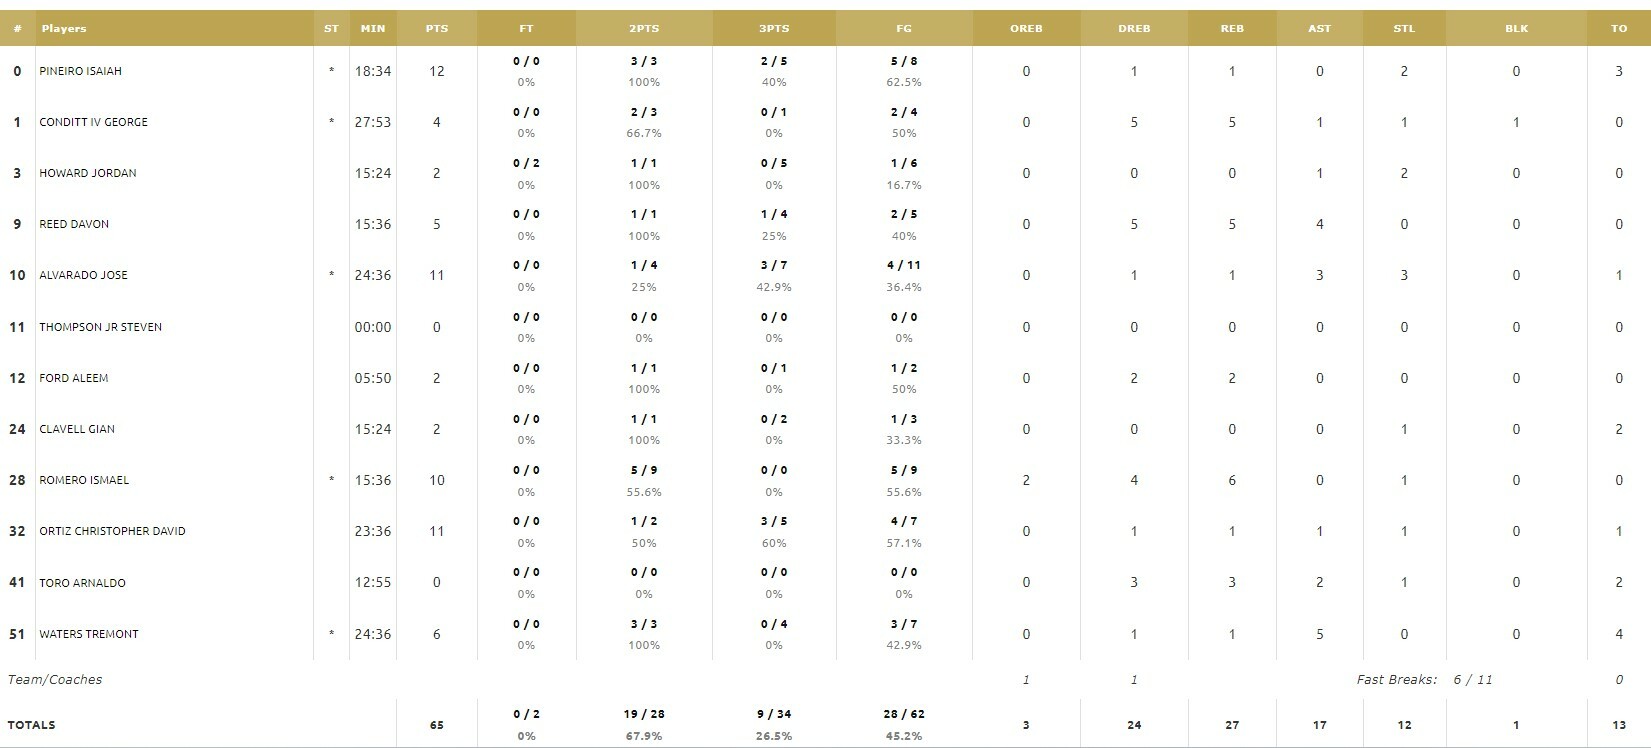Select the REB column header

[1232, 28]
